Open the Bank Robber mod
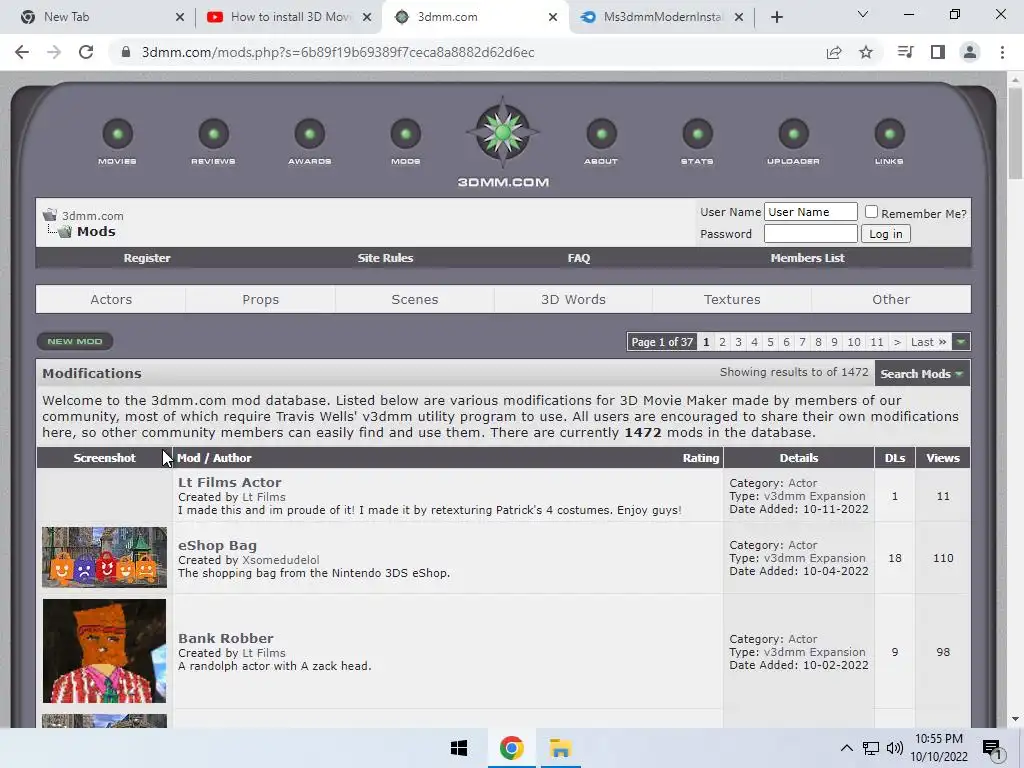 point(226,638)
